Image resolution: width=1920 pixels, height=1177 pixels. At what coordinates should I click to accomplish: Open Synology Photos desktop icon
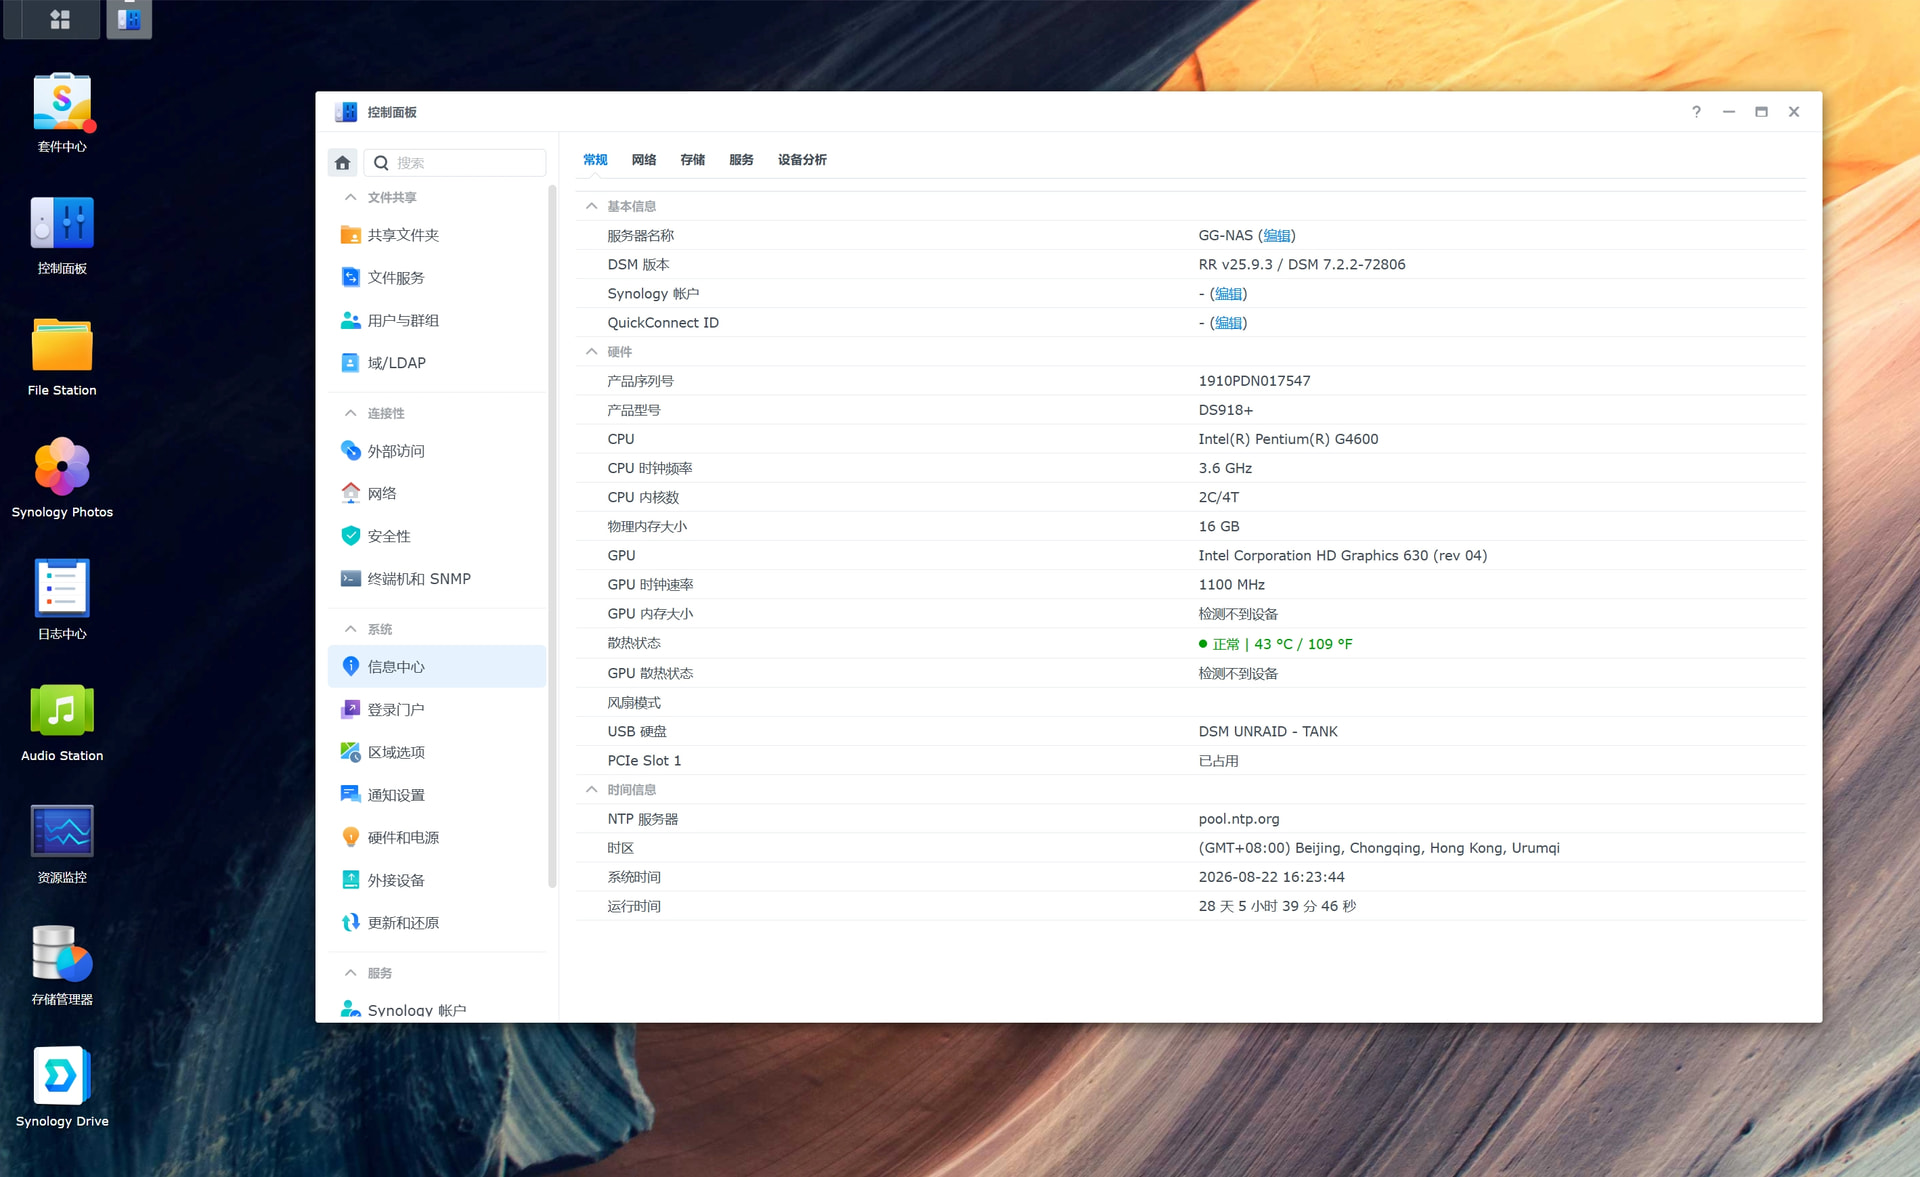pyautogui.click(x=62, y=467)
